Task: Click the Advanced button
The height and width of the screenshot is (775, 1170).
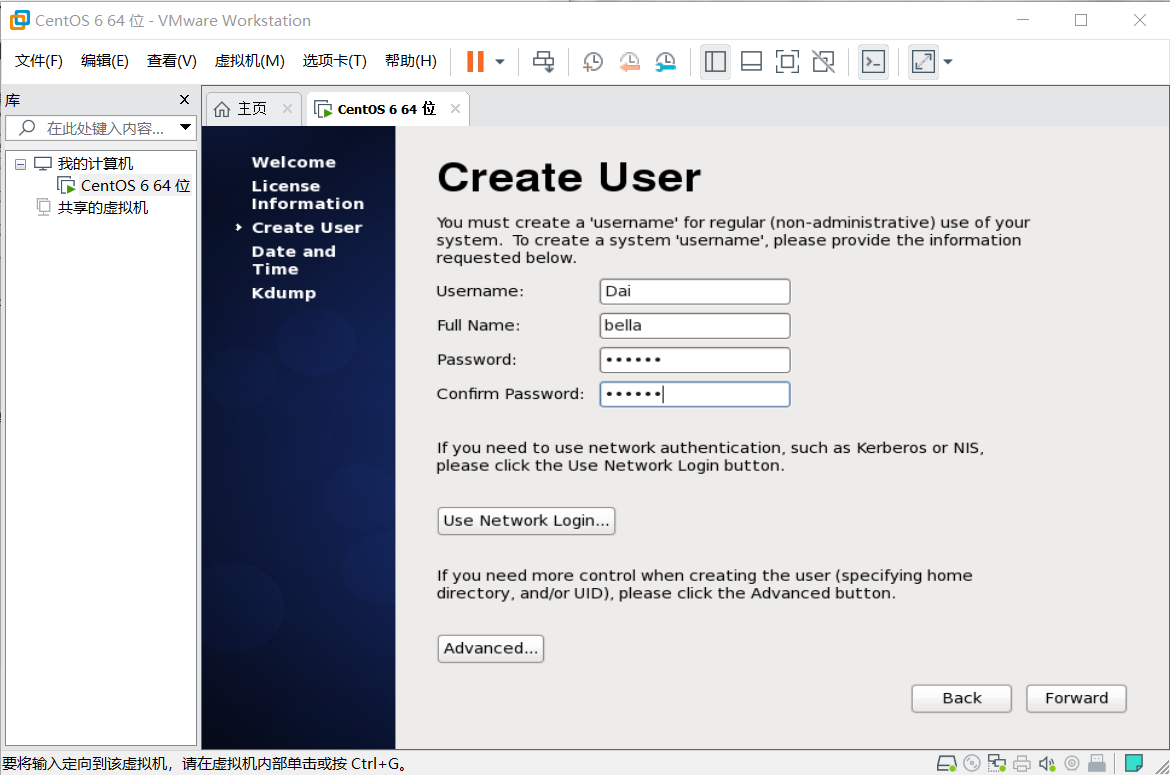Action: (490, 648)
